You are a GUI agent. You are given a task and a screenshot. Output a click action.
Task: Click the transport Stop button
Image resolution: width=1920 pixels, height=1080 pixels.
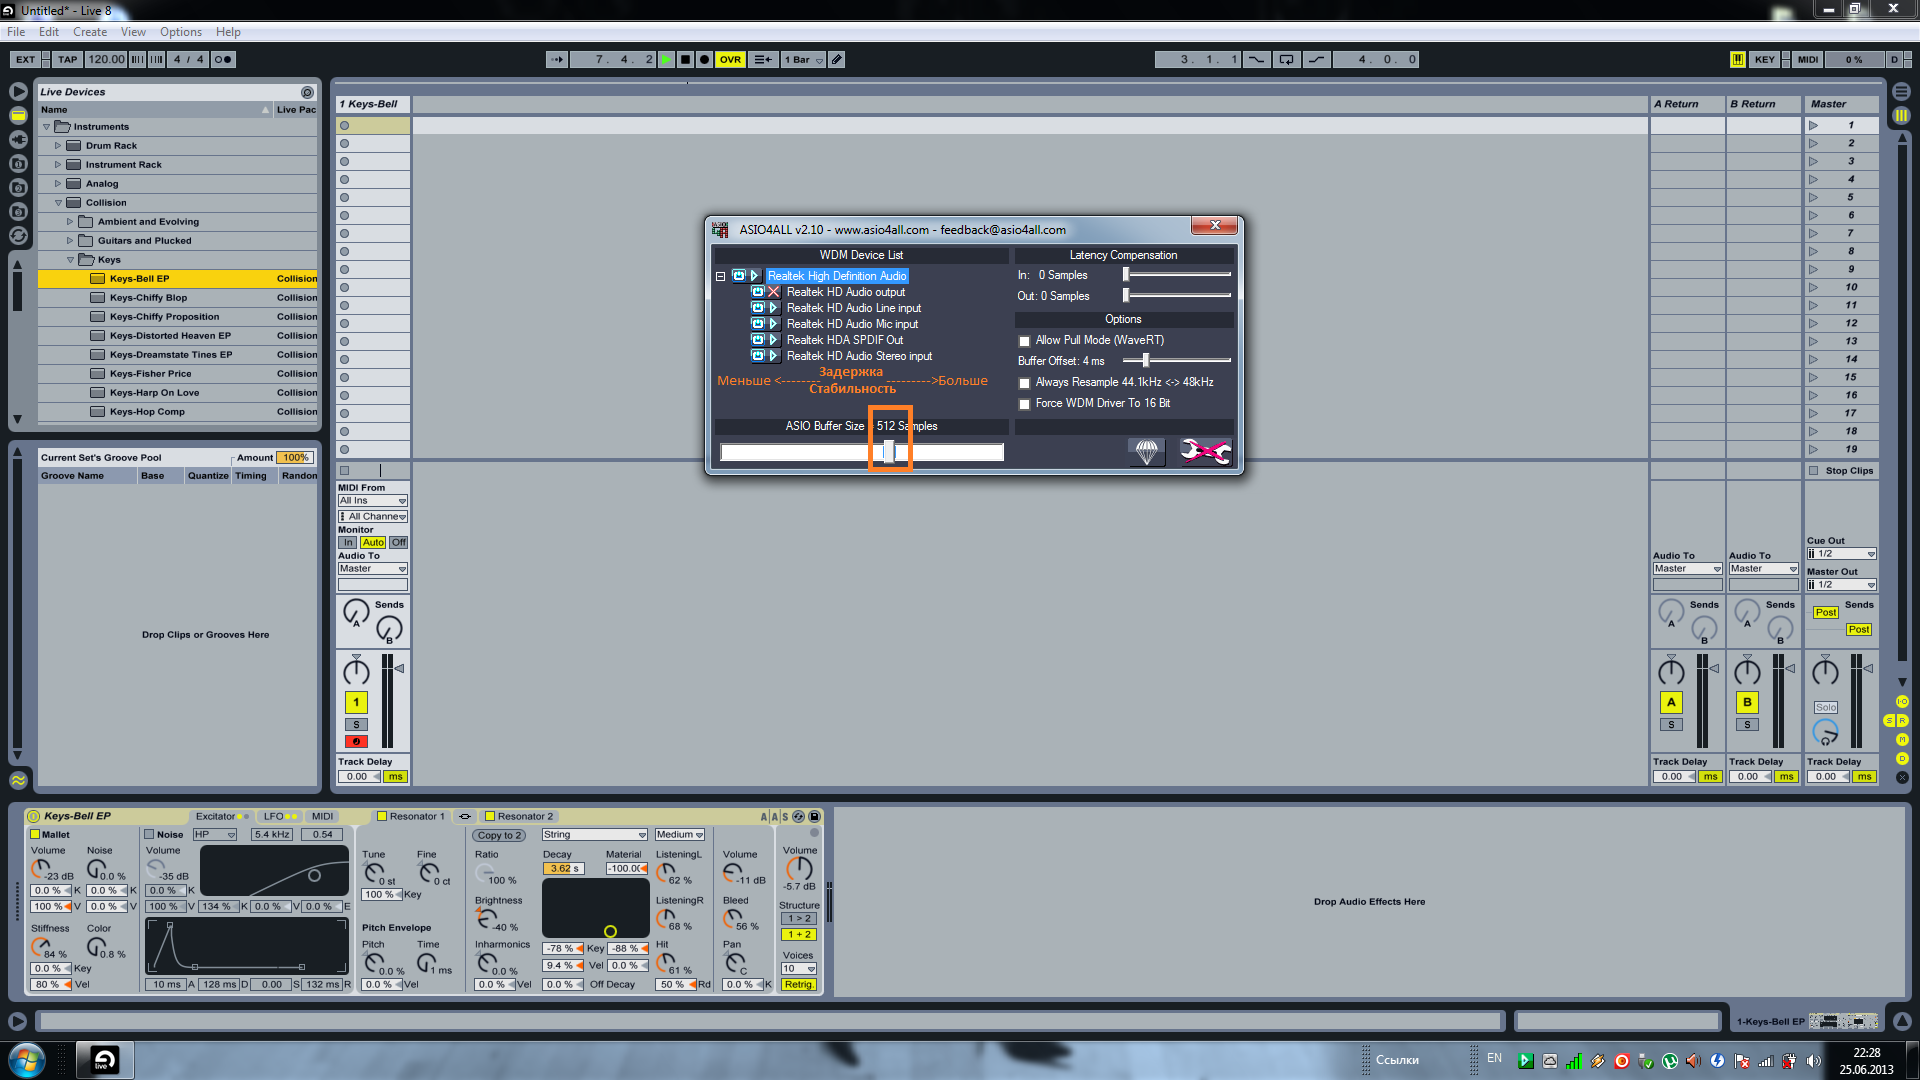tap(686, 60)
